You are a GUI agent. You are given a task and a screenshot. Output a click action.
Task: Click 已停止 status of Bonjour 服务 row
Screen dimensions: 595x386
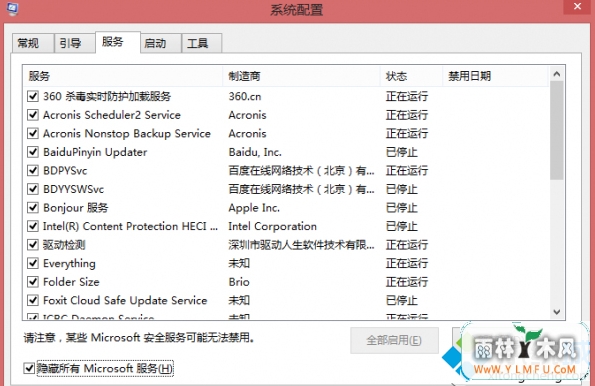click(x=401, y=208)
